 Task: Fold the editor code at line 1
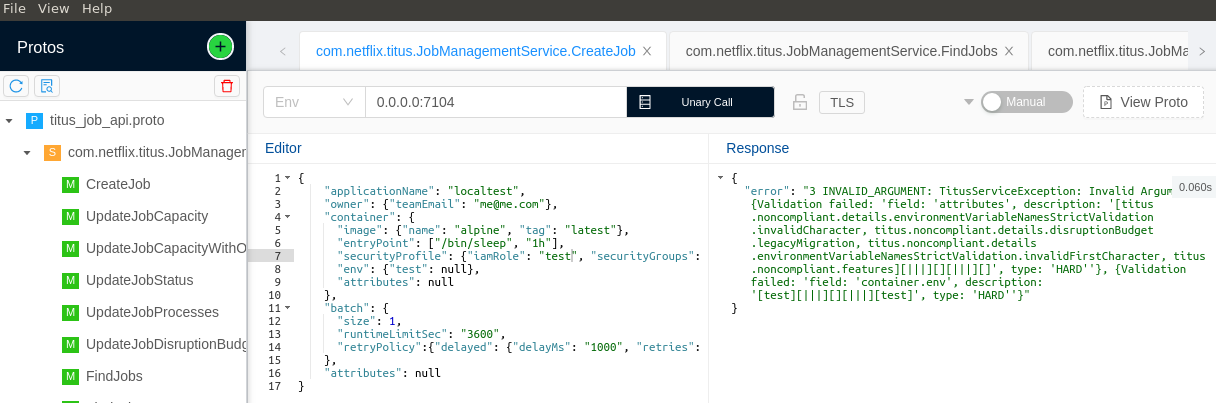pos(288,178)
